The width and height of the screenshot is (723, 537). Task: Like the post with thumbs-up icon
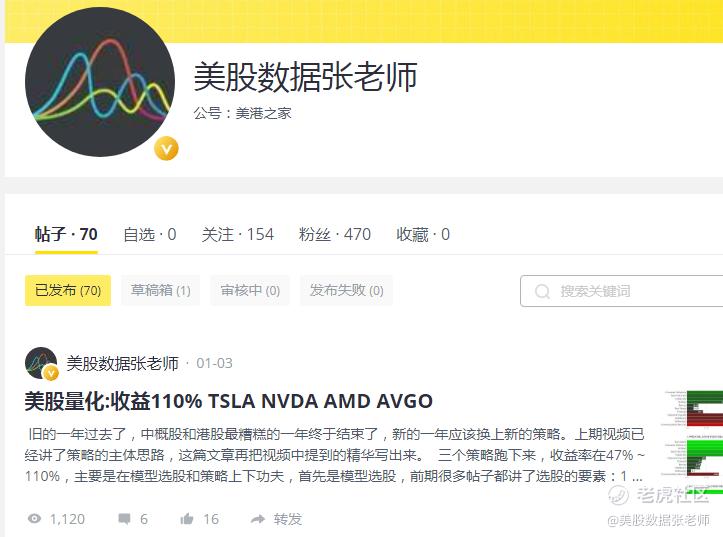click(x=187, y=519)
